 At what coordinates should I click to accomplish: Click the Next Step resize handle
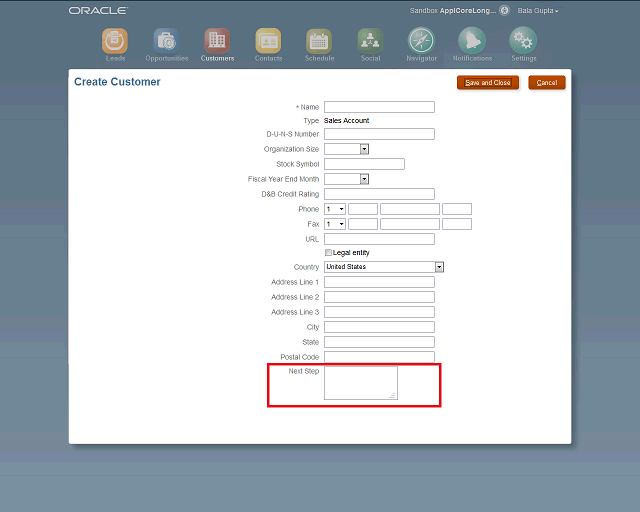click(x=393, y=395)
